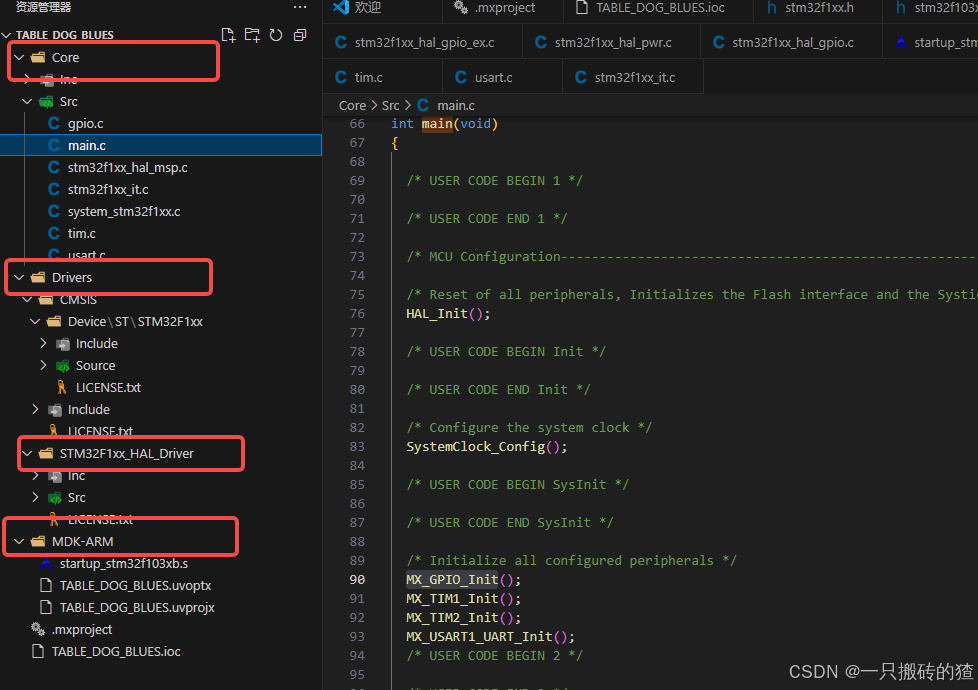Click the 资源管理器 explorer panel title
This screenshot has width=978, height=690.
point(43,7)
